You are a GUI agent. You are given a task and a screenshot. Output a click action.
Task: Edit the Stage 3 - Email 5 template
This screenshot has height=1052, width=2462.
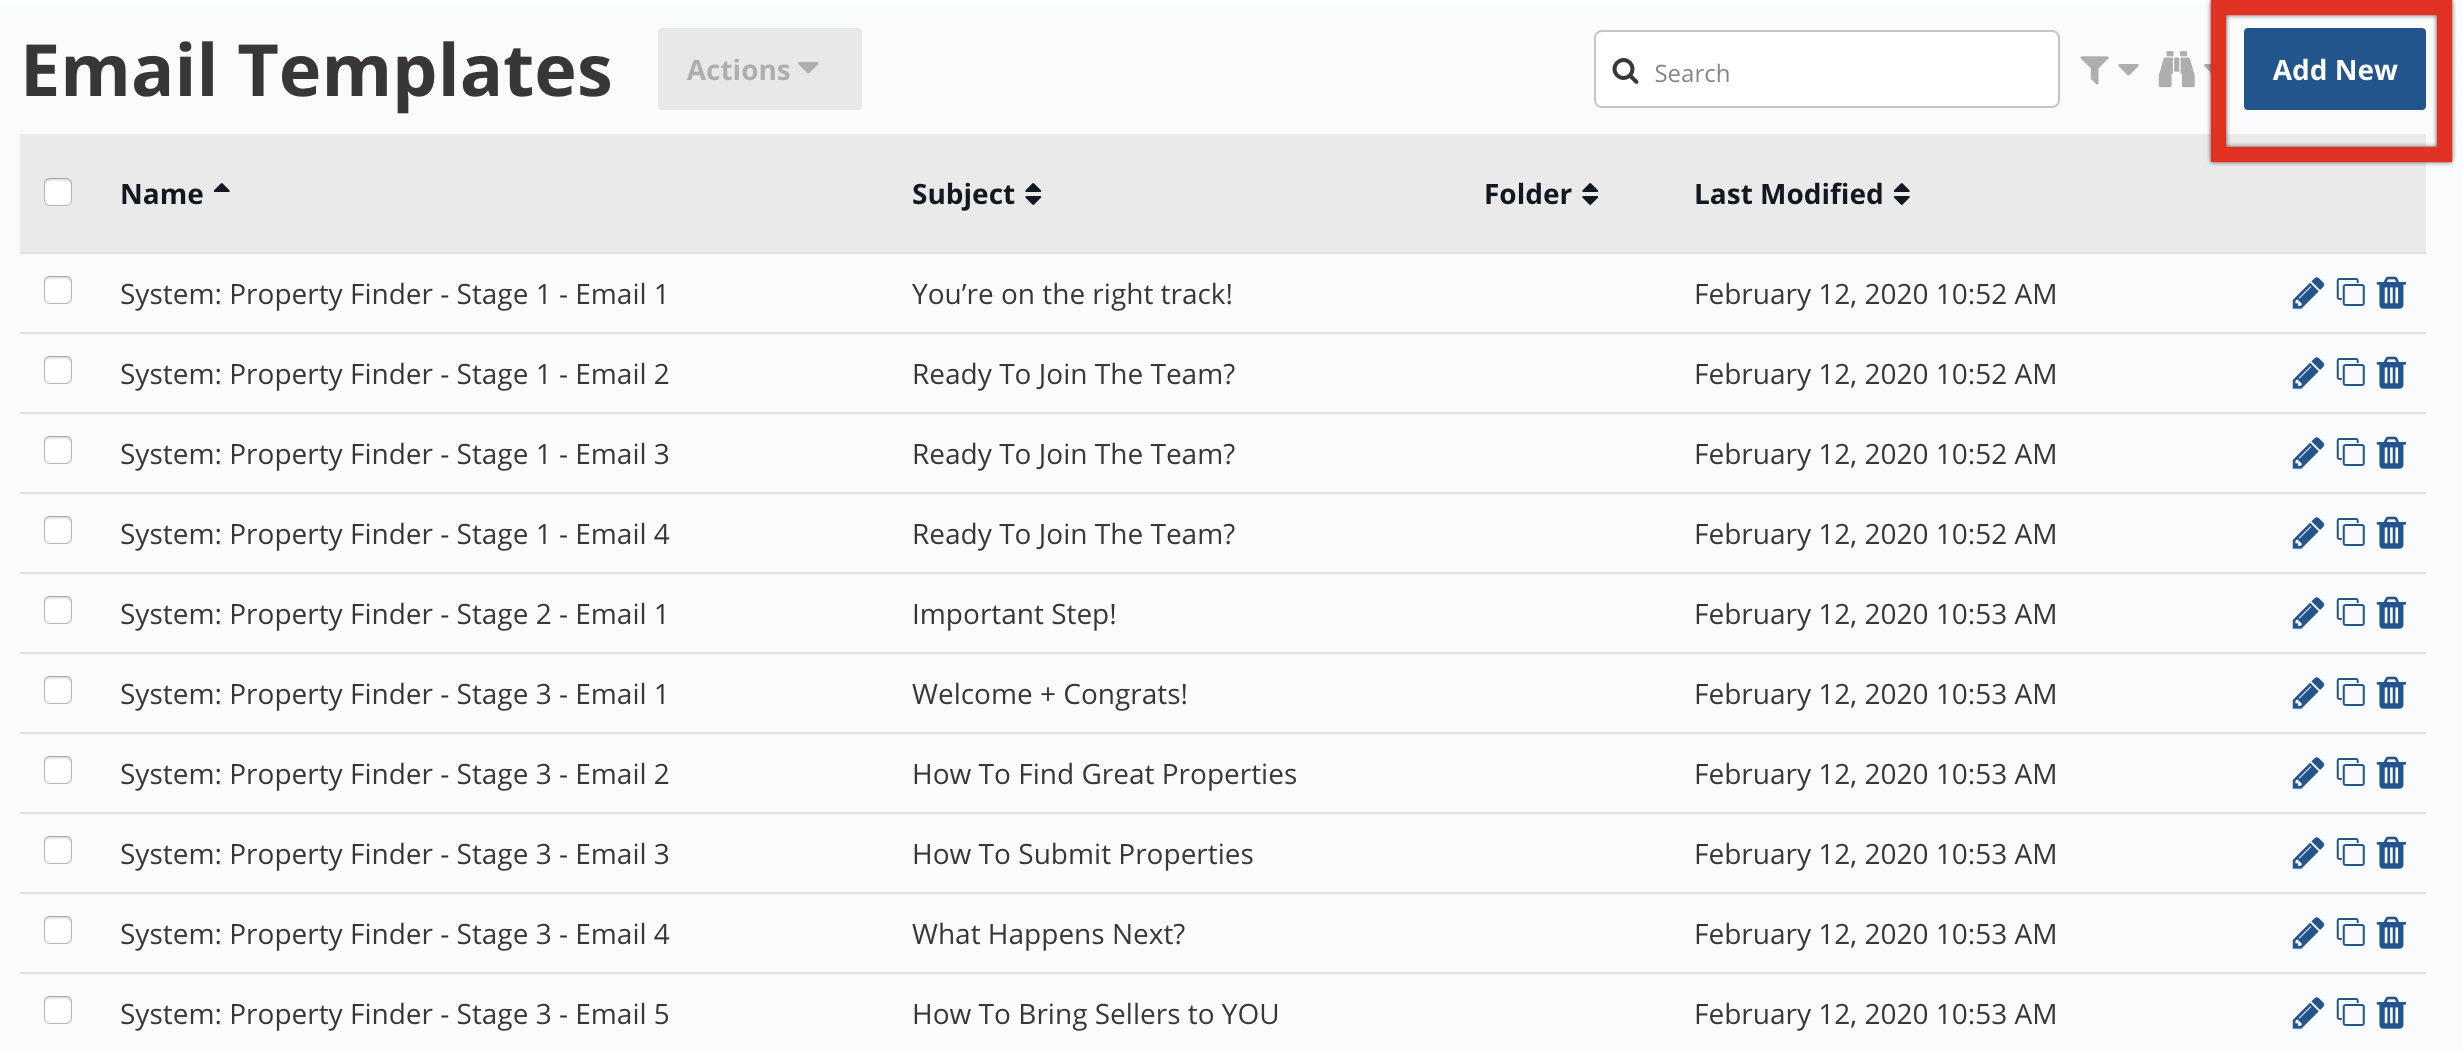(2307, 1014)
